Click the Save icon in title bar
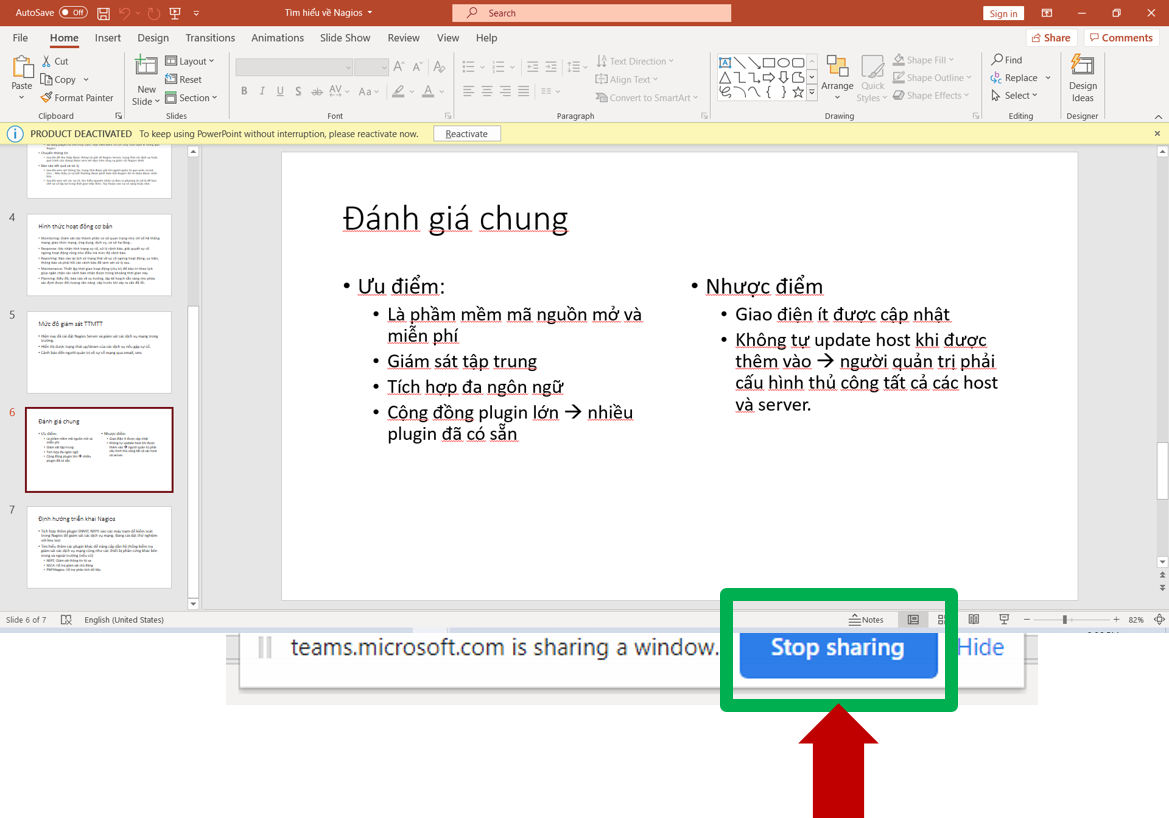This screenshot has height=818, width=1169. point(104,13)
